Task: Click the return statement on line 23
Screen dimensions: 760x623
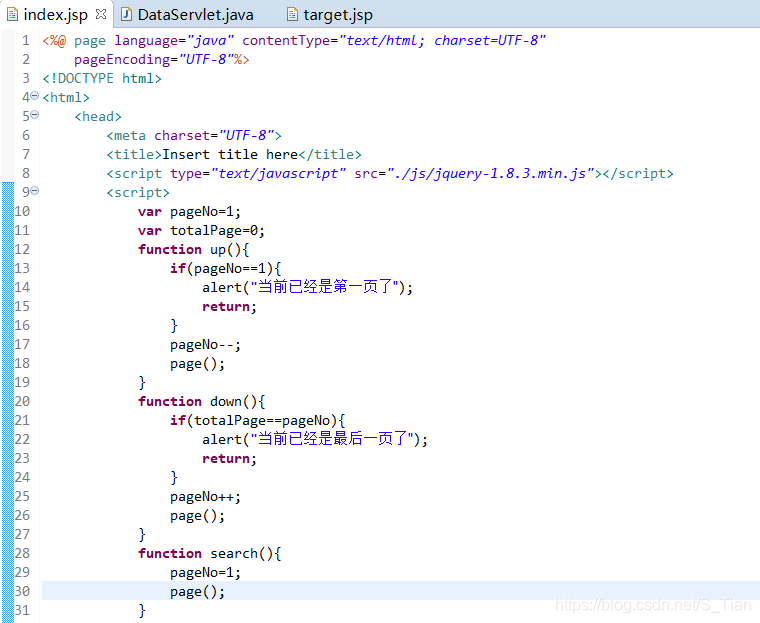Action: tap(229, 458)
